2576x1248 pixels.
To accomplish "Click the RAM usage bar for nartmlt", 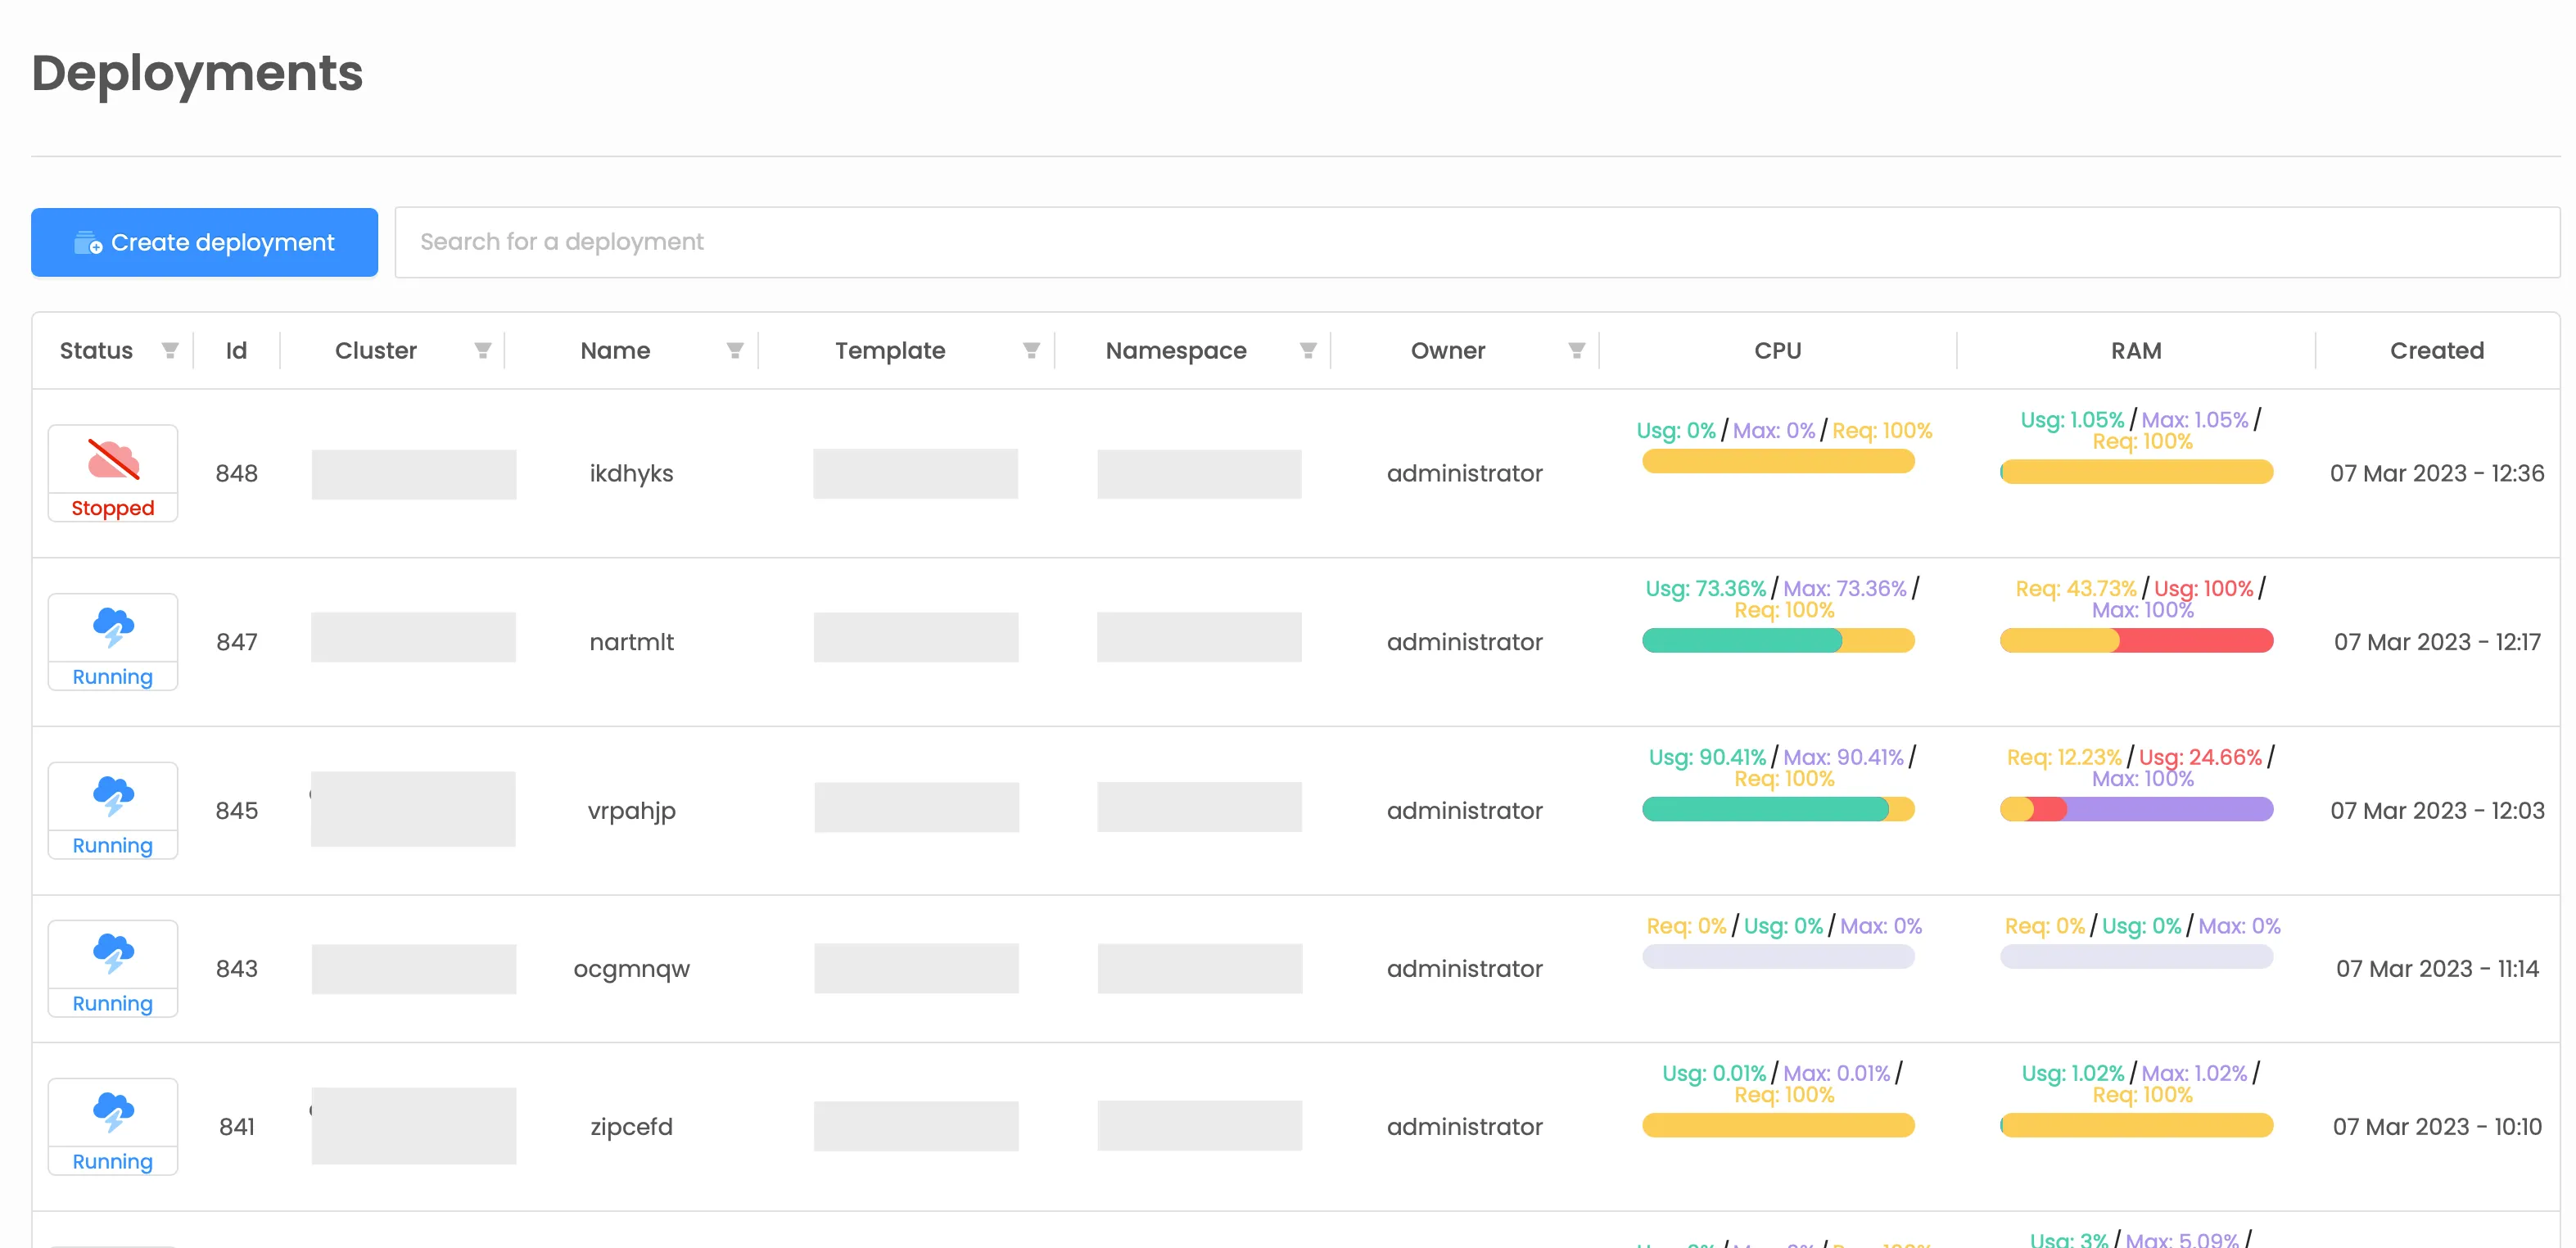I will pos(2136,641).
